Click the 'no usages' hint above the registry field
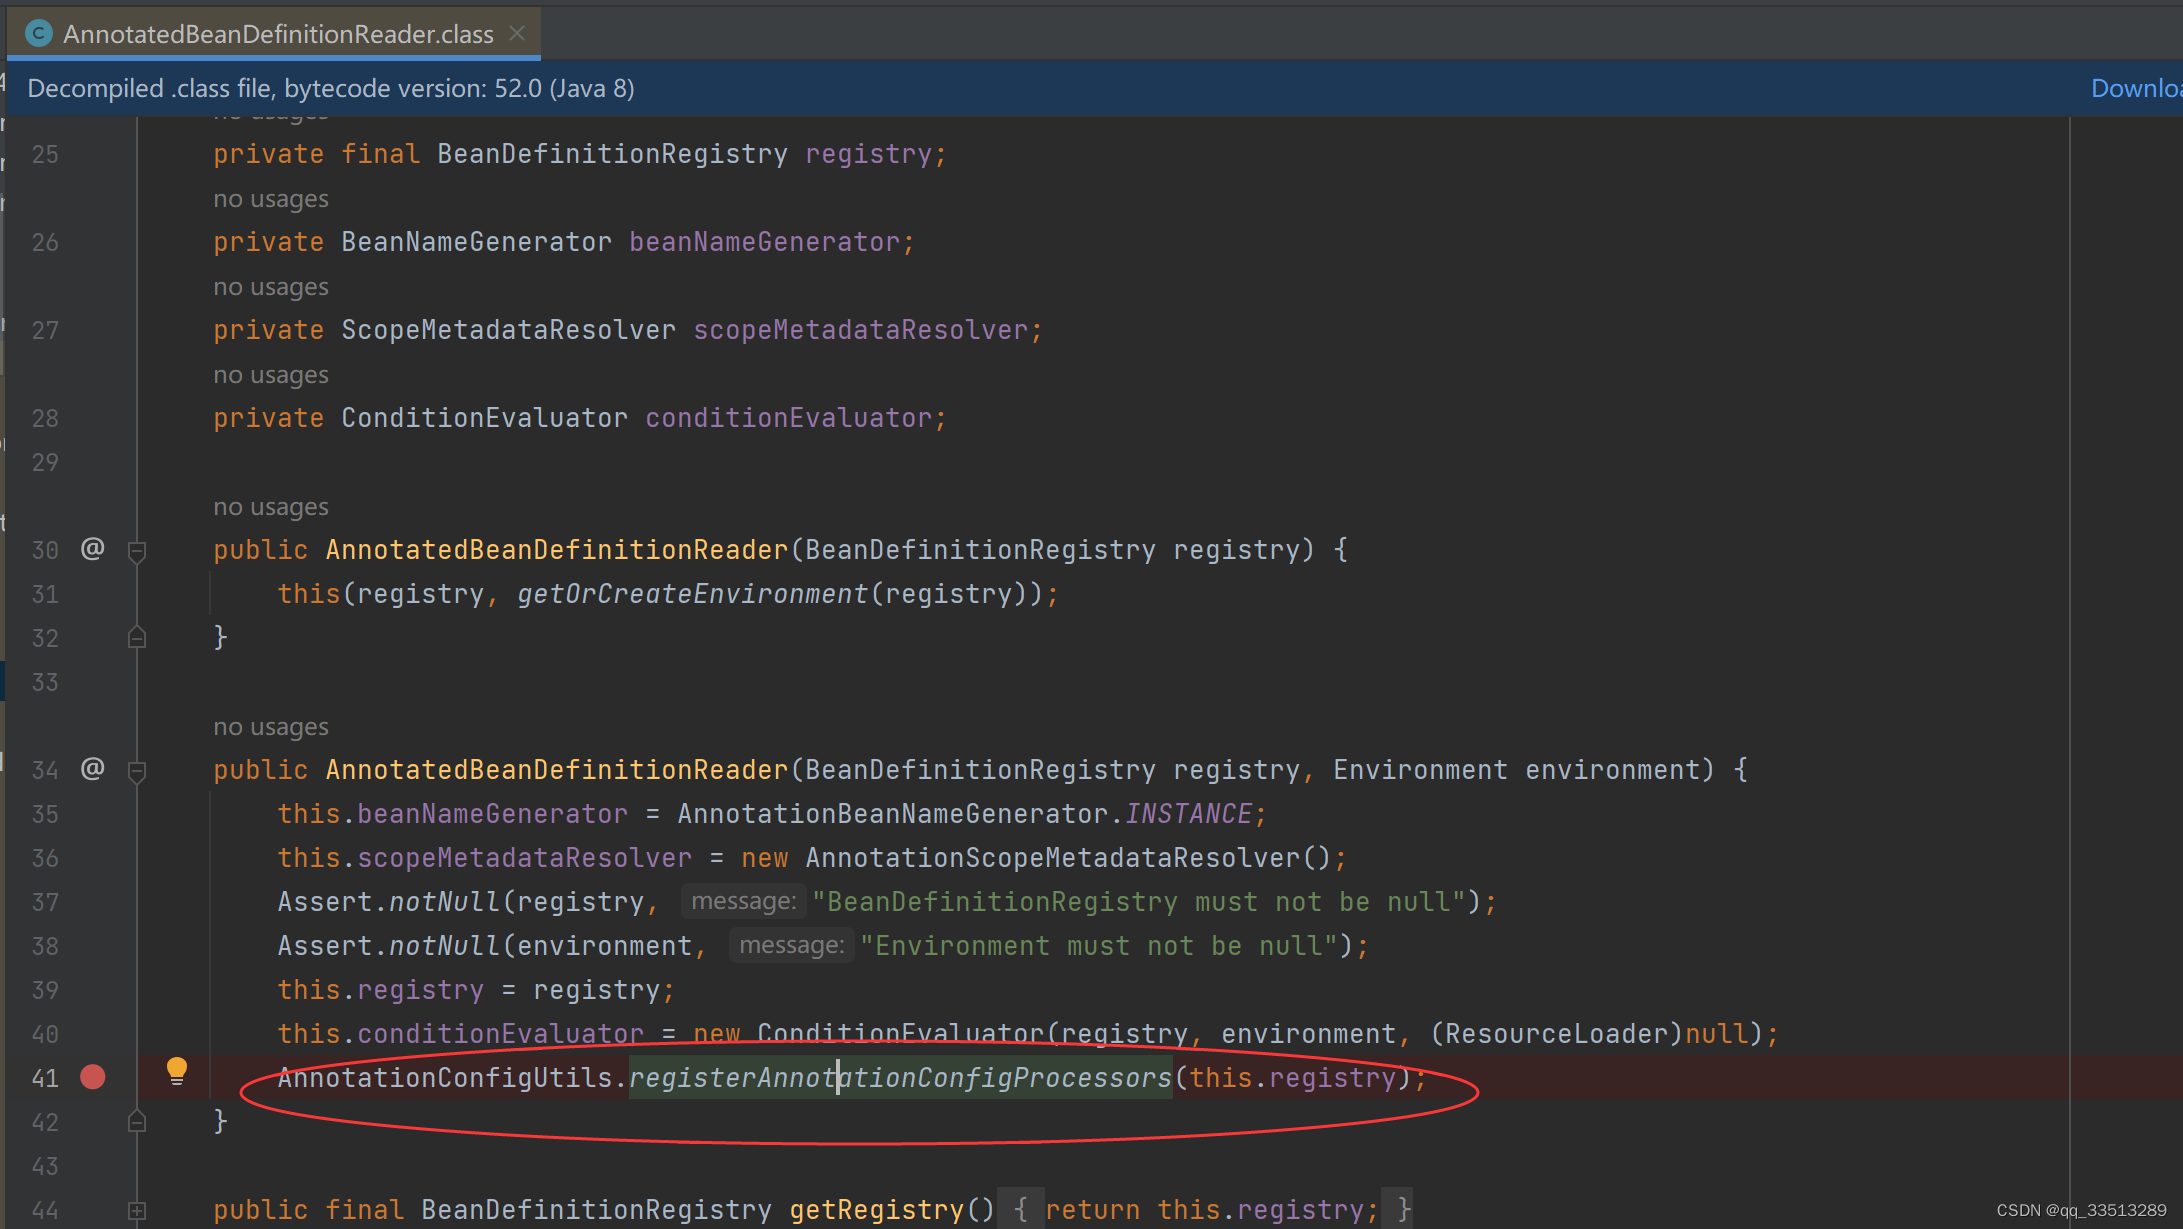Image resolution: width=2183 pixels, height=1229 pixels. (270, 112)
